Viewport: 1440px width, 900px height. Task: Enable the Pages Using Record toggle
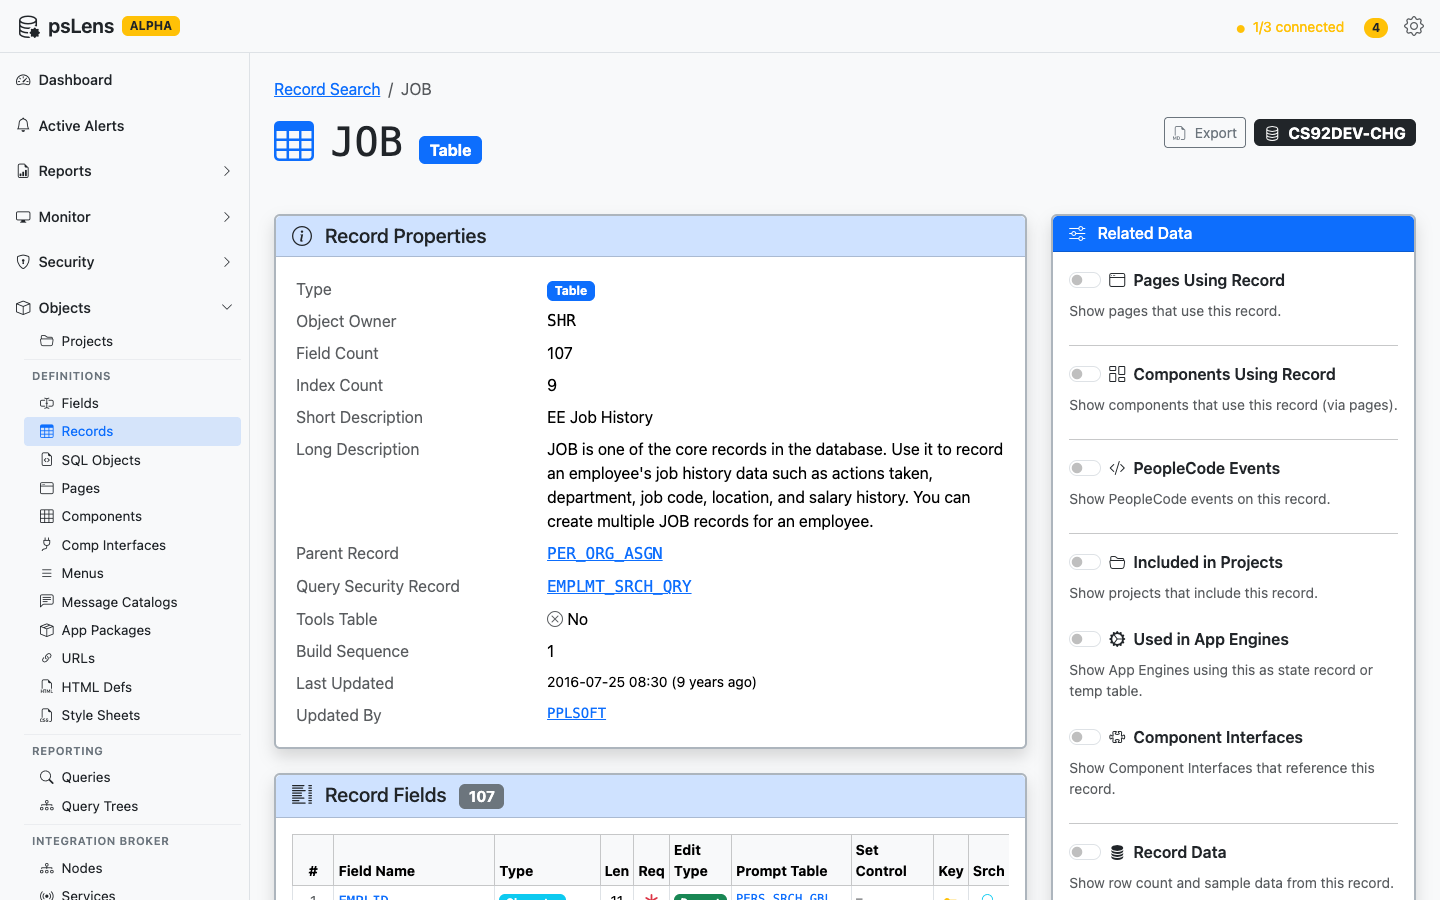1085,280
